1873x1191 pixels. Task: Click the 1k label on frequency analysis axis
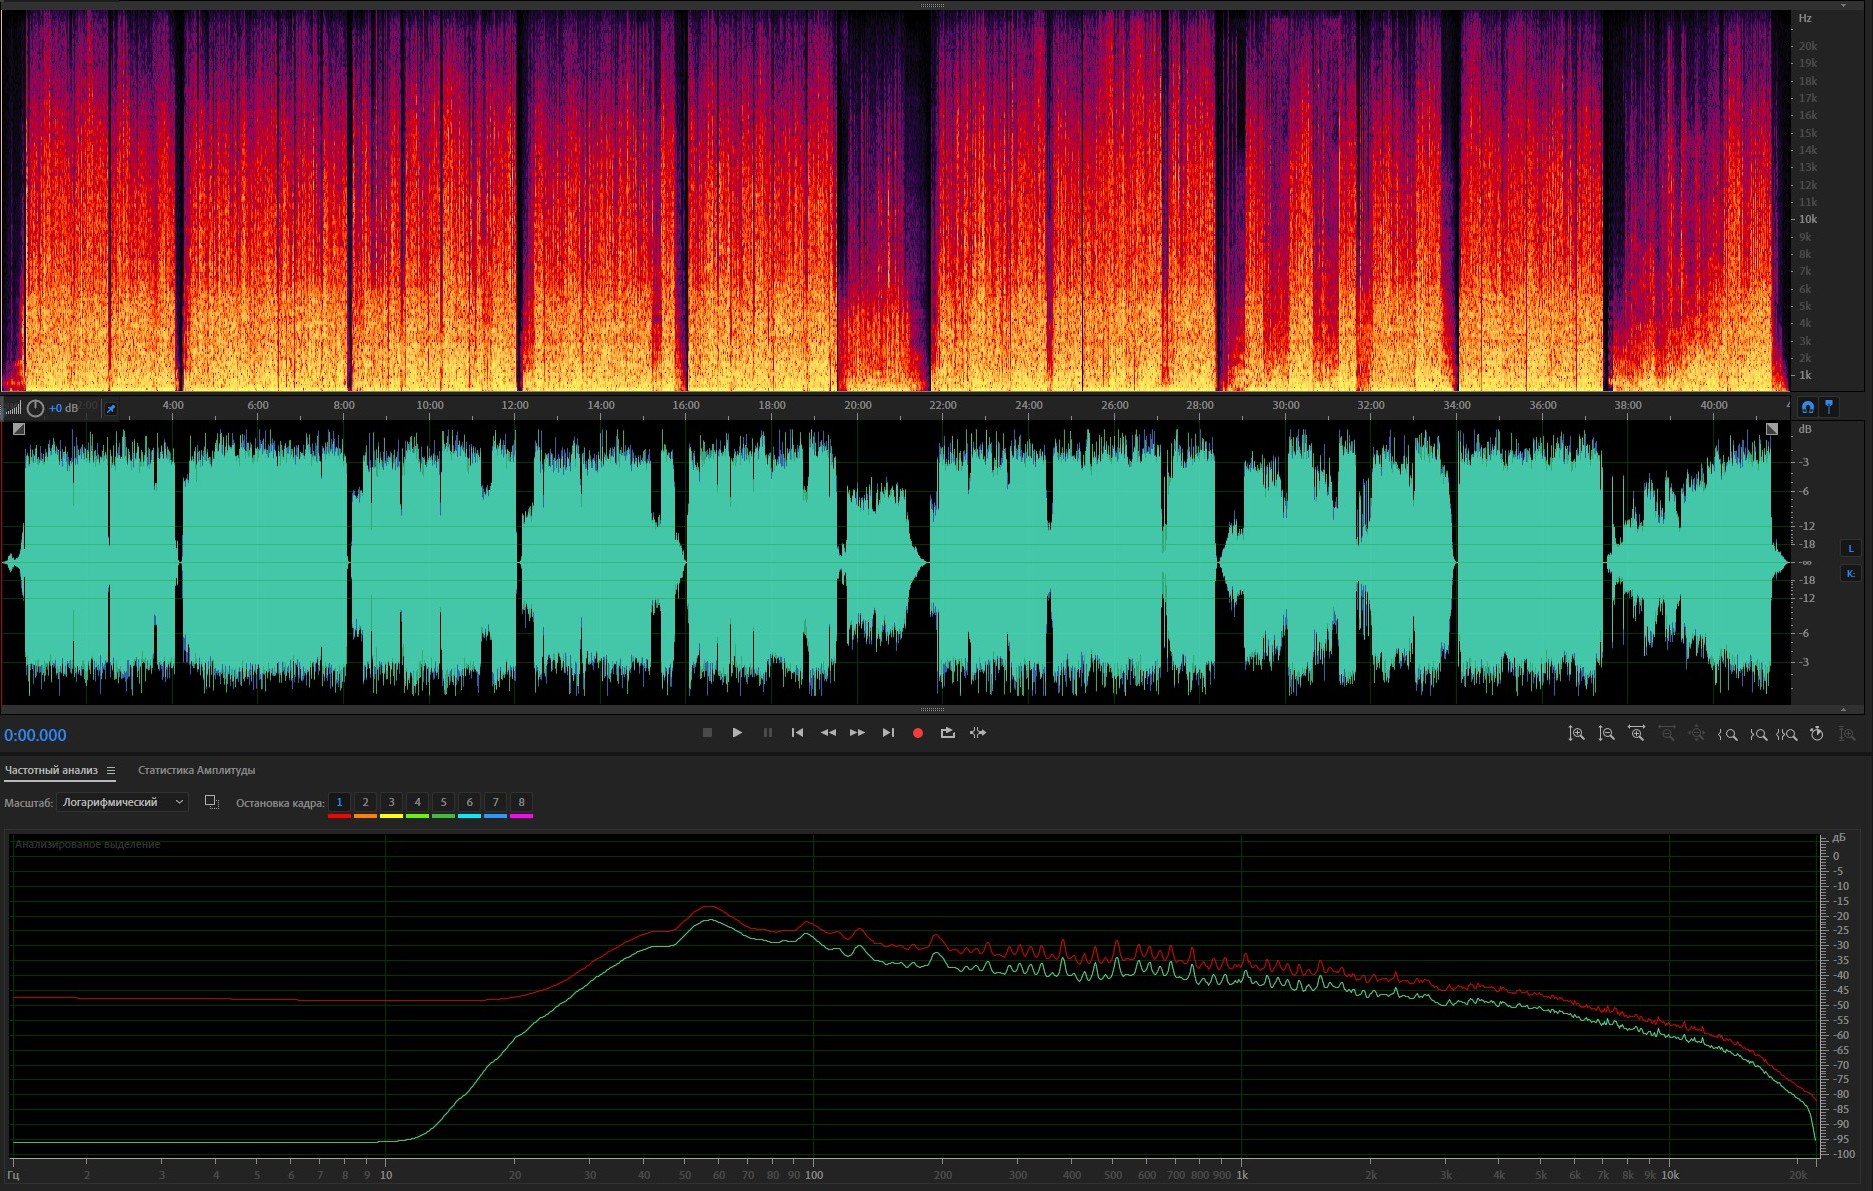(1241, 1175)
